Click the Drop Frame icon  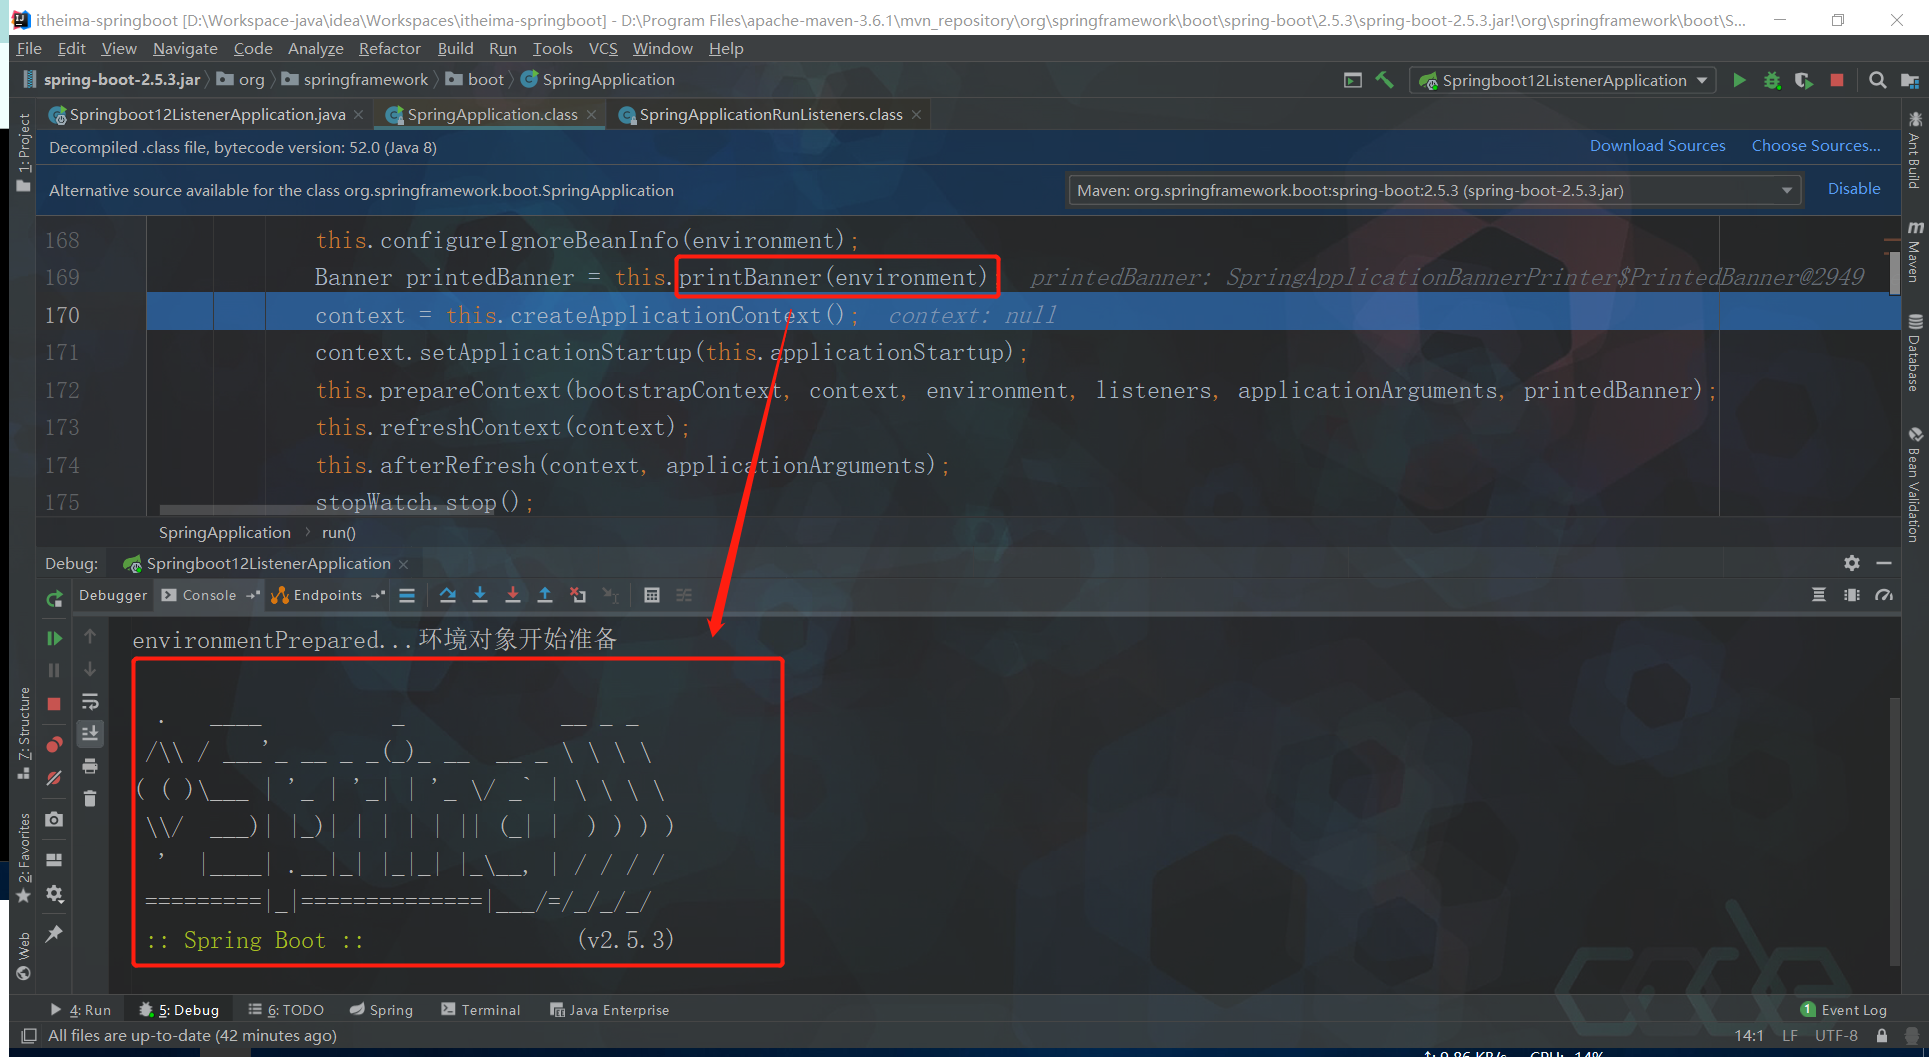[578, 595]
